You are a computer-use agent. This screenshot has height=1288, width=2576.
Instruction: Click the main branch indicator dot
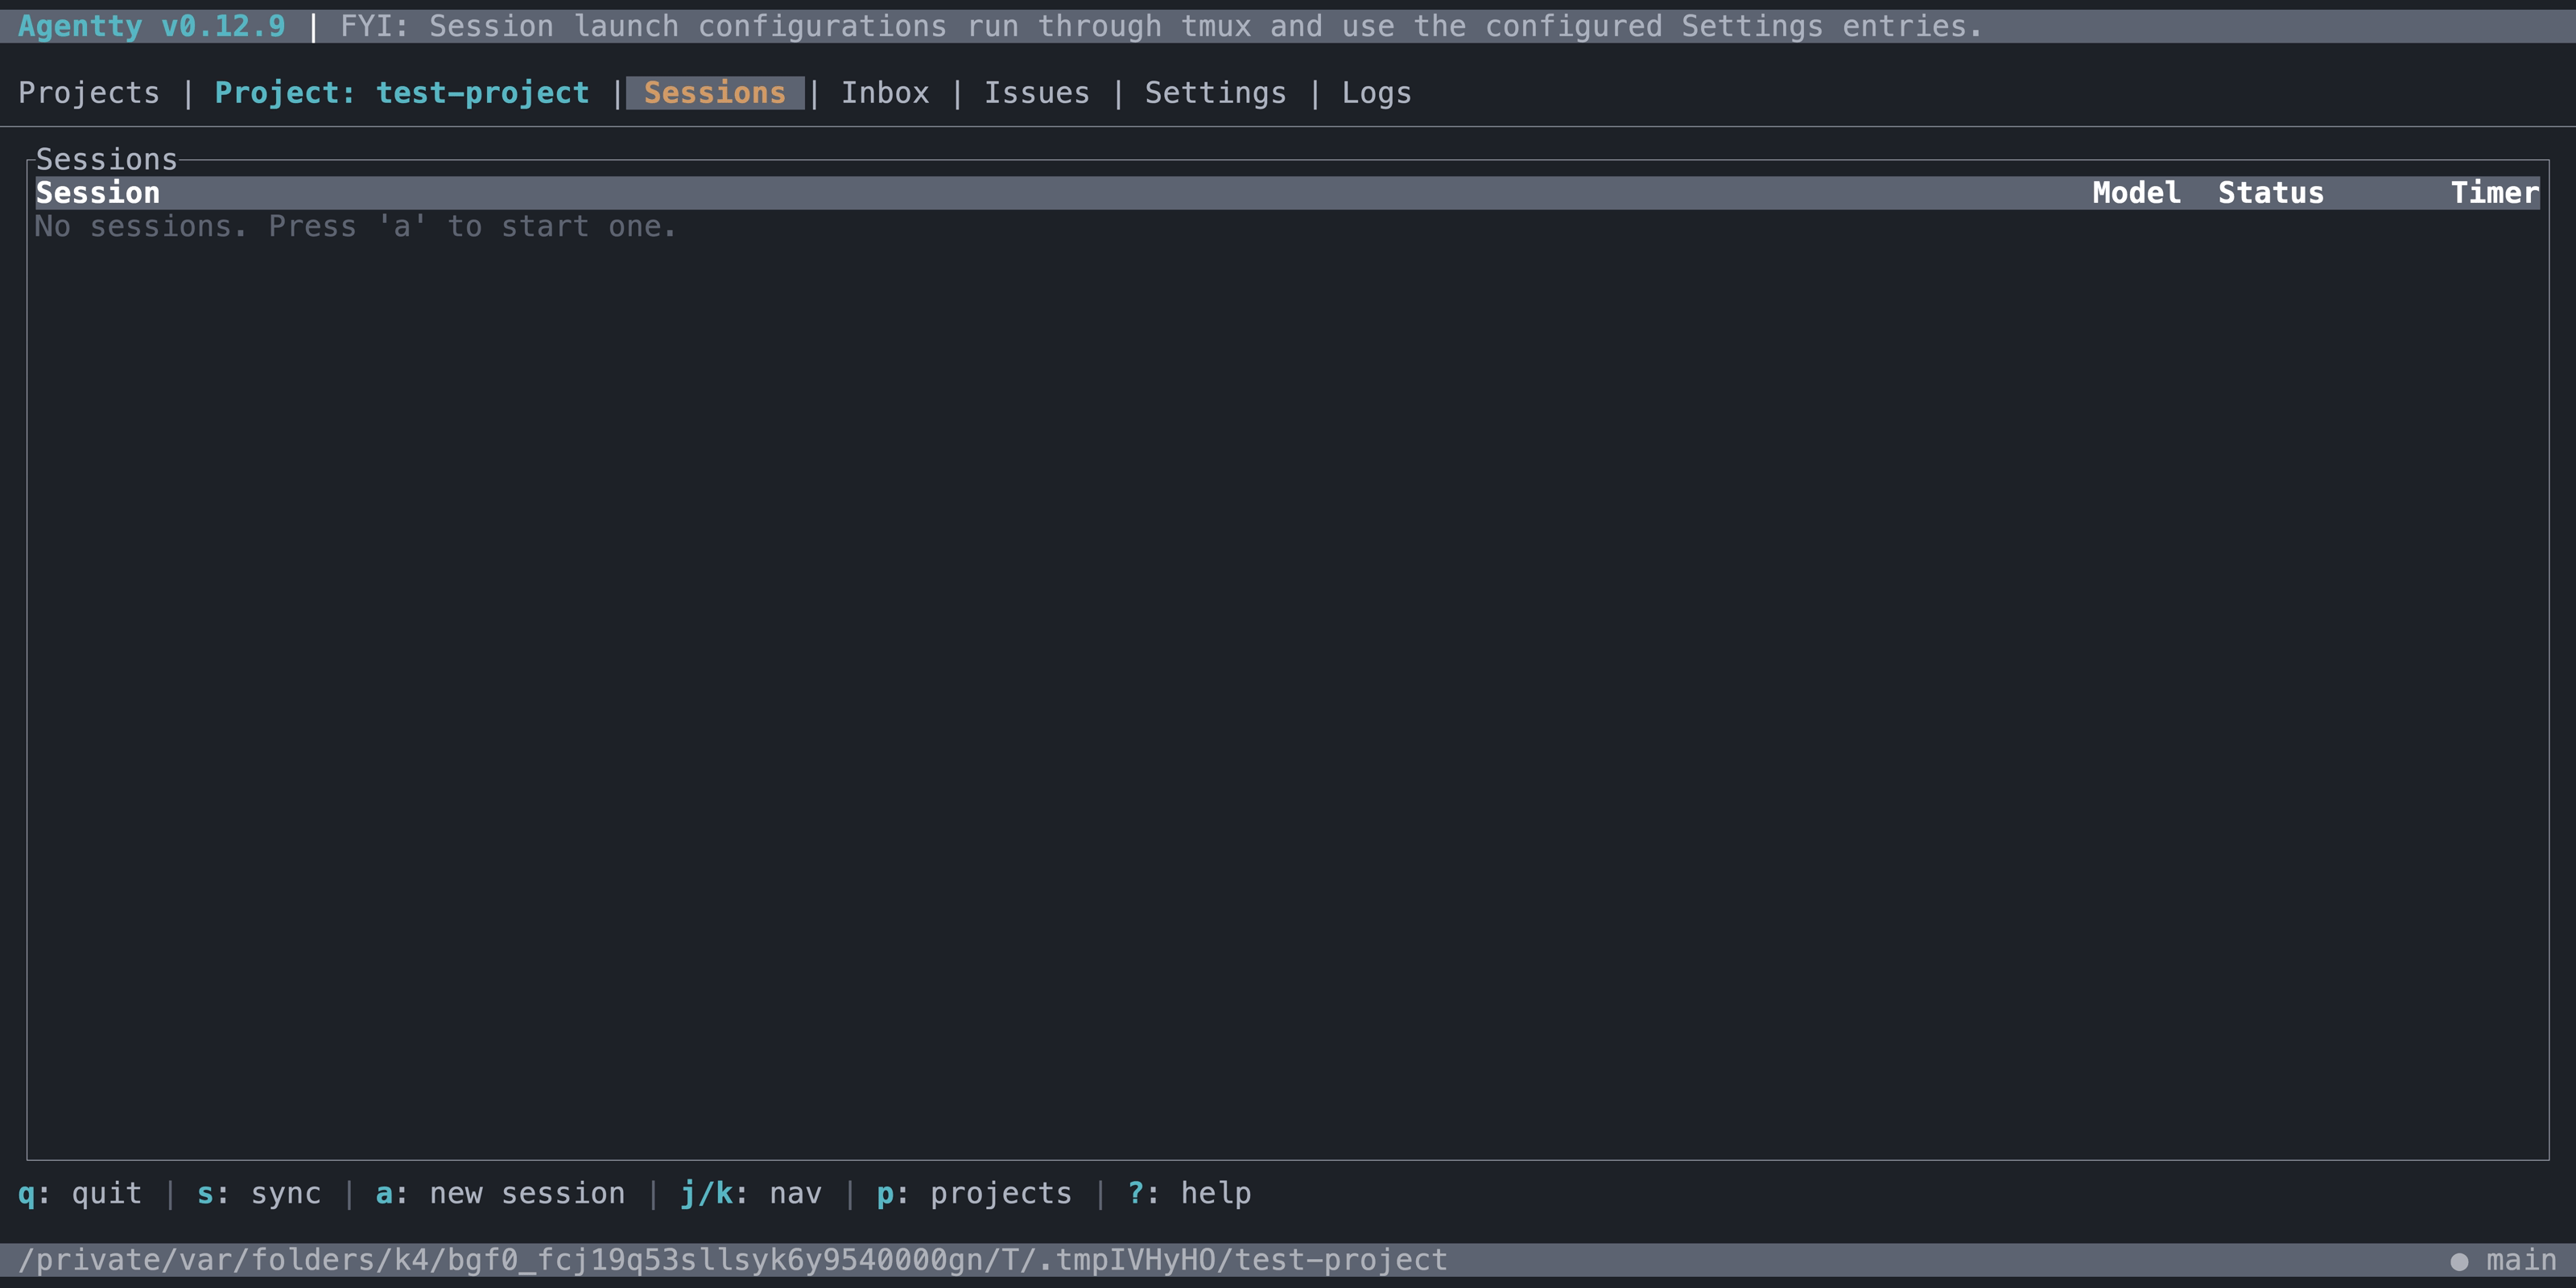coord(2459,1262)
